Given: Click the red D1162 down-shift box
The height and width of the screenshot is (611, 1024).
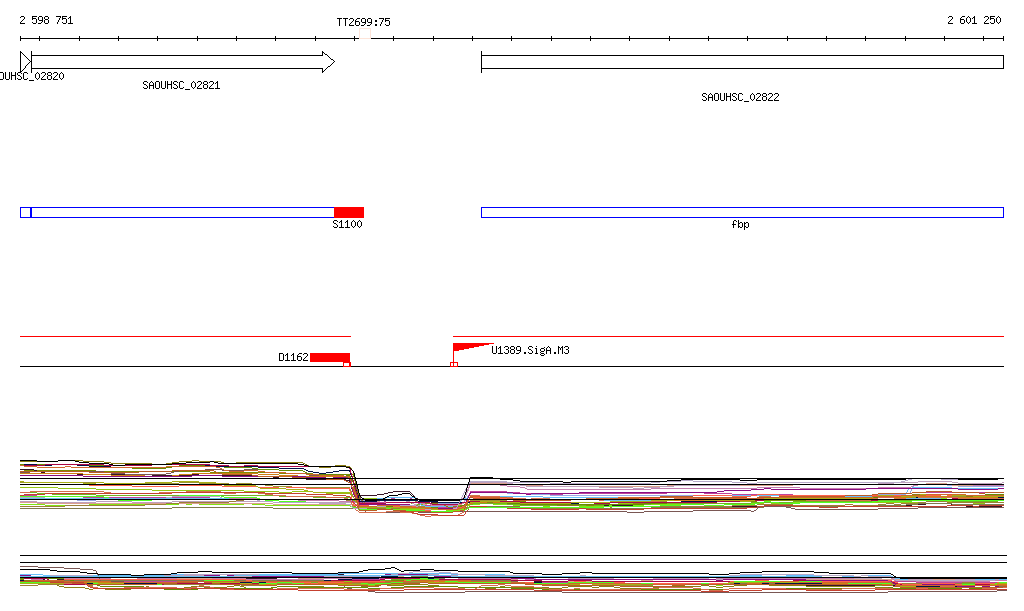Looking at the screenshot, I should pyautogui.click(x=330, y=357).
